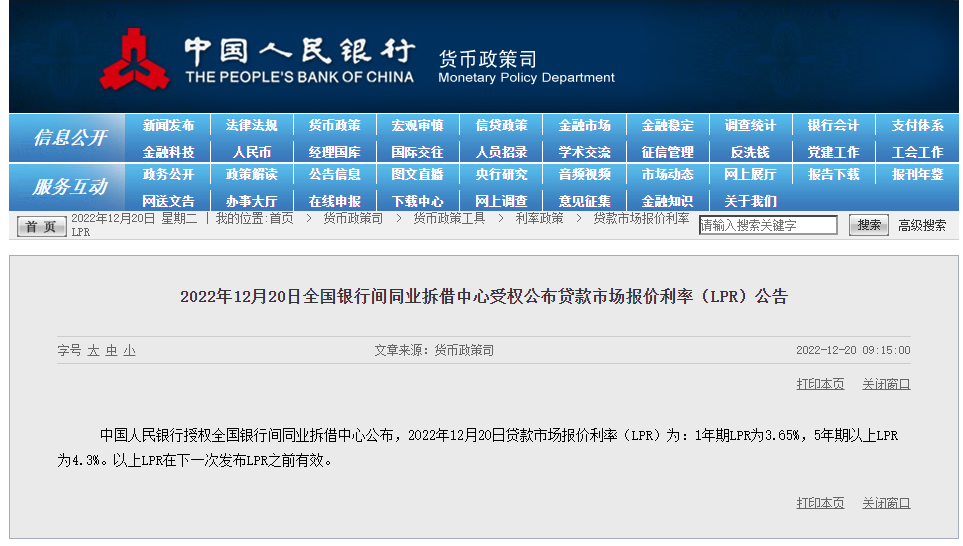Go to 利率政策 breadcrumb link
This screenshot has width=963, height=546.
coord(539,219)
